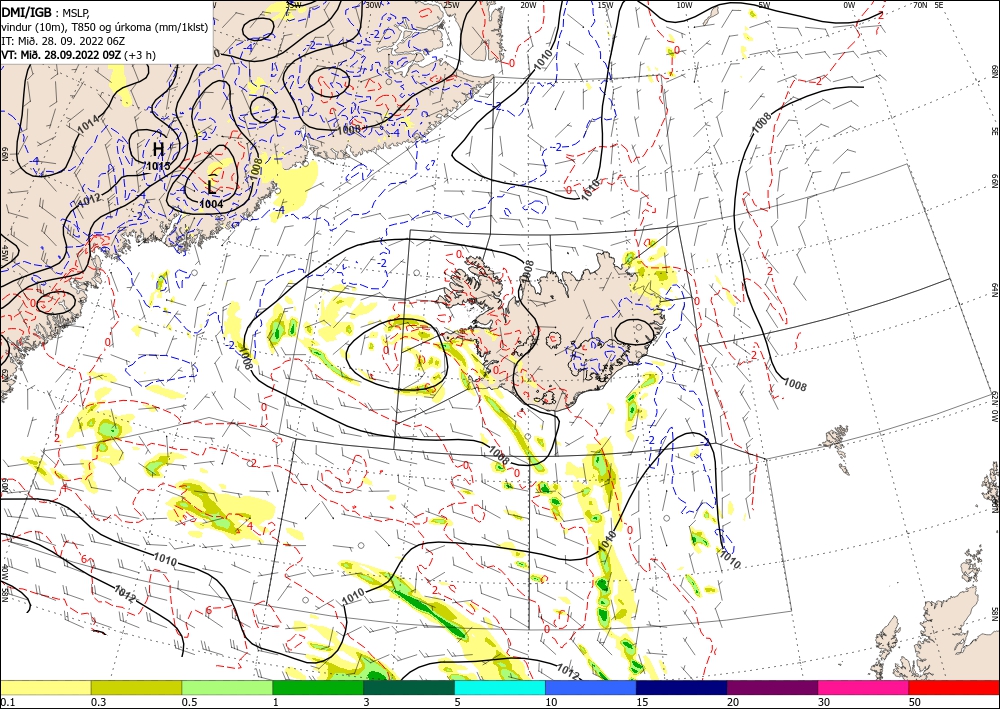Click the '0W' longitude label
Screen dimensions: 1000x709
849,5
